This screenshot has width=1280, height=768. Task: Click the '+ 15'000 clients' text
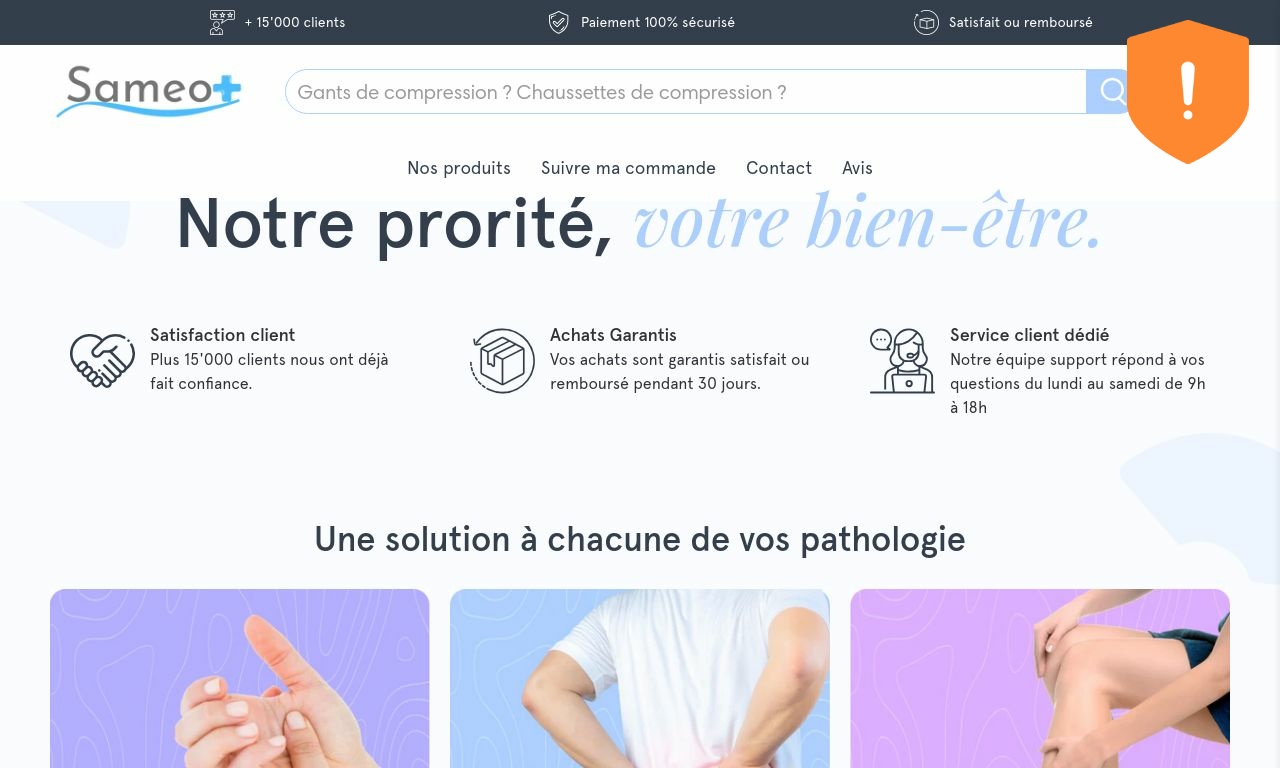click(295, 22)
